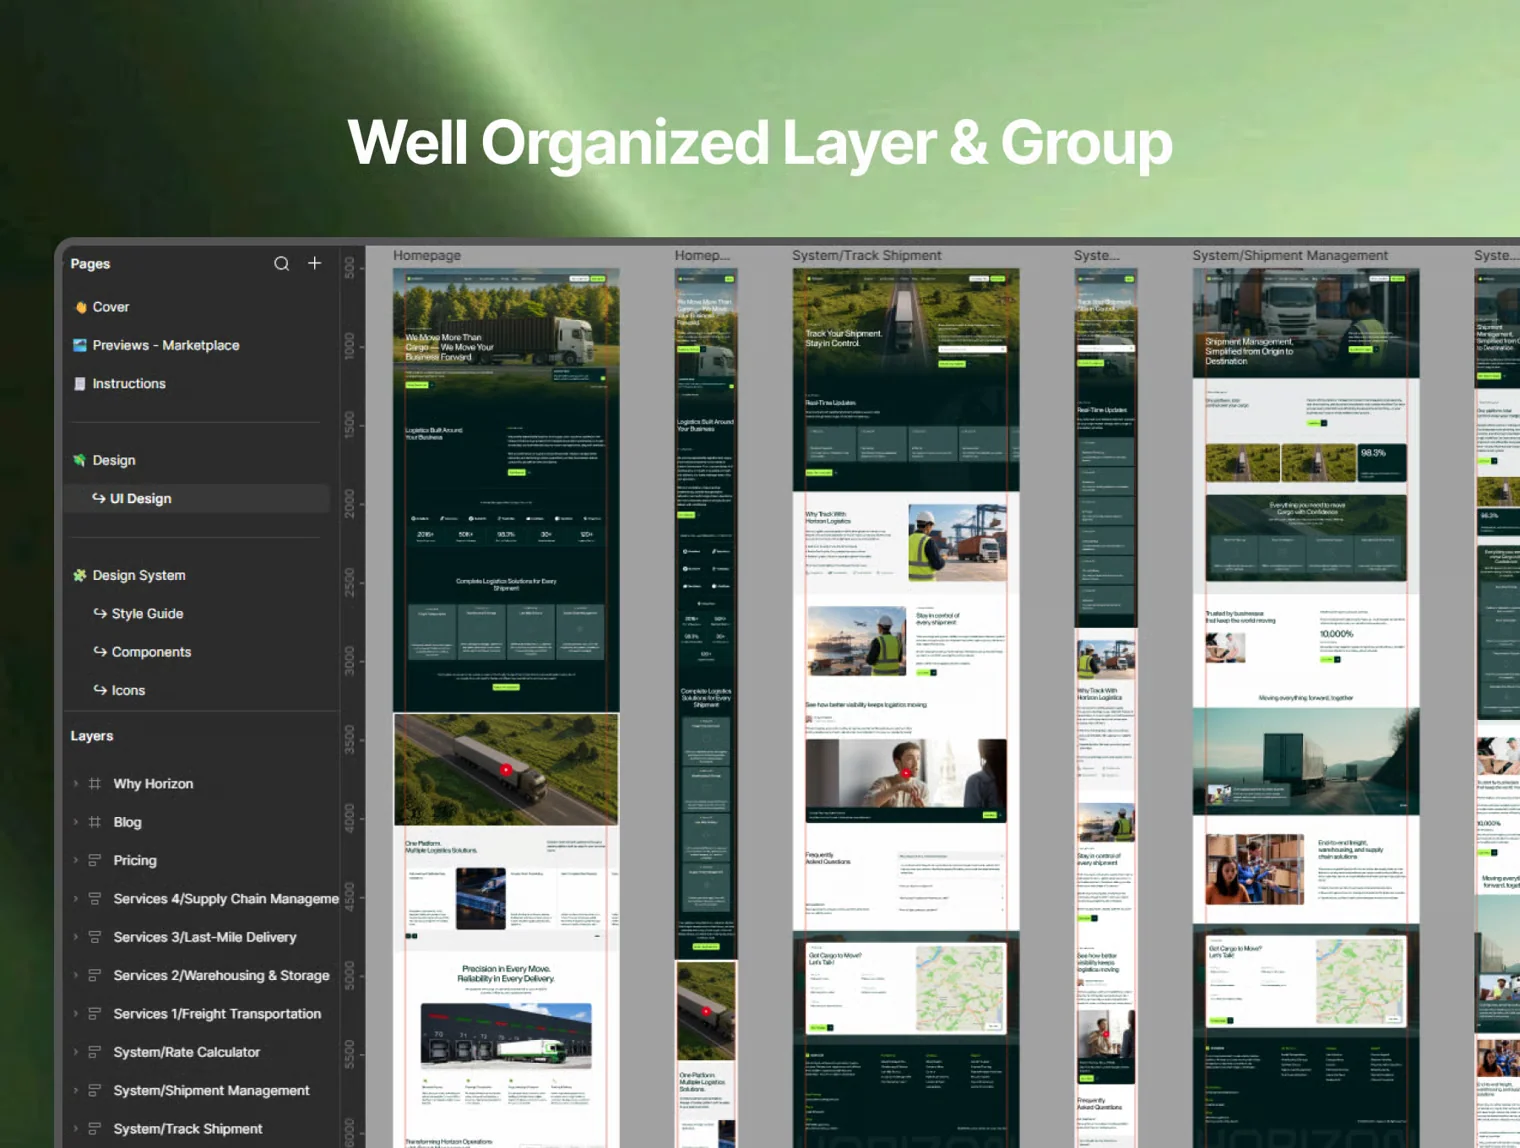1520x1148 pixels.
Task: Click the frame icon of Why Horizon layer
Action: [x=95, y=784]
